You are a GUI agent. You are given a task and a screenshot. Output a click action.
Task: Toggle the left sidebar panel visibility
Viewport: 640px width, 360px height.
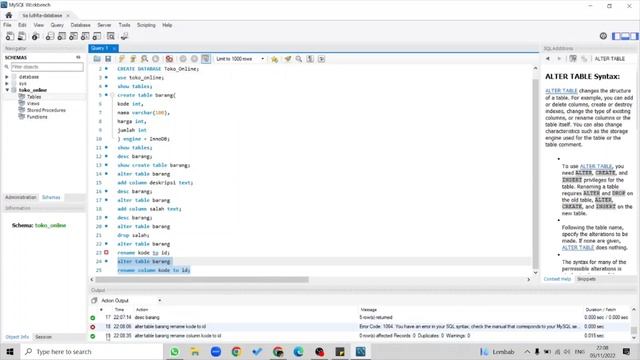616,36
